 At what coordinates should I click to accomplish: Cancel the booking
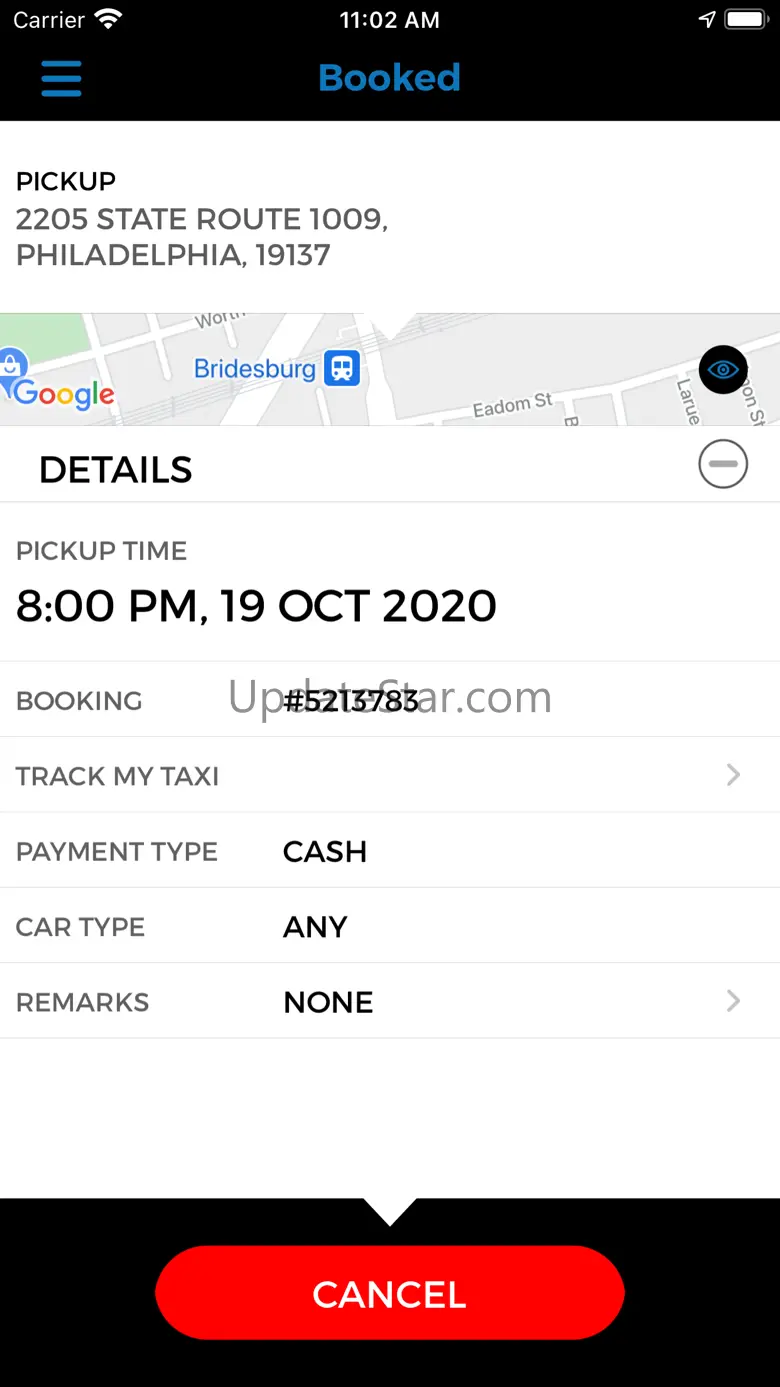click(x=390, y=1293)
